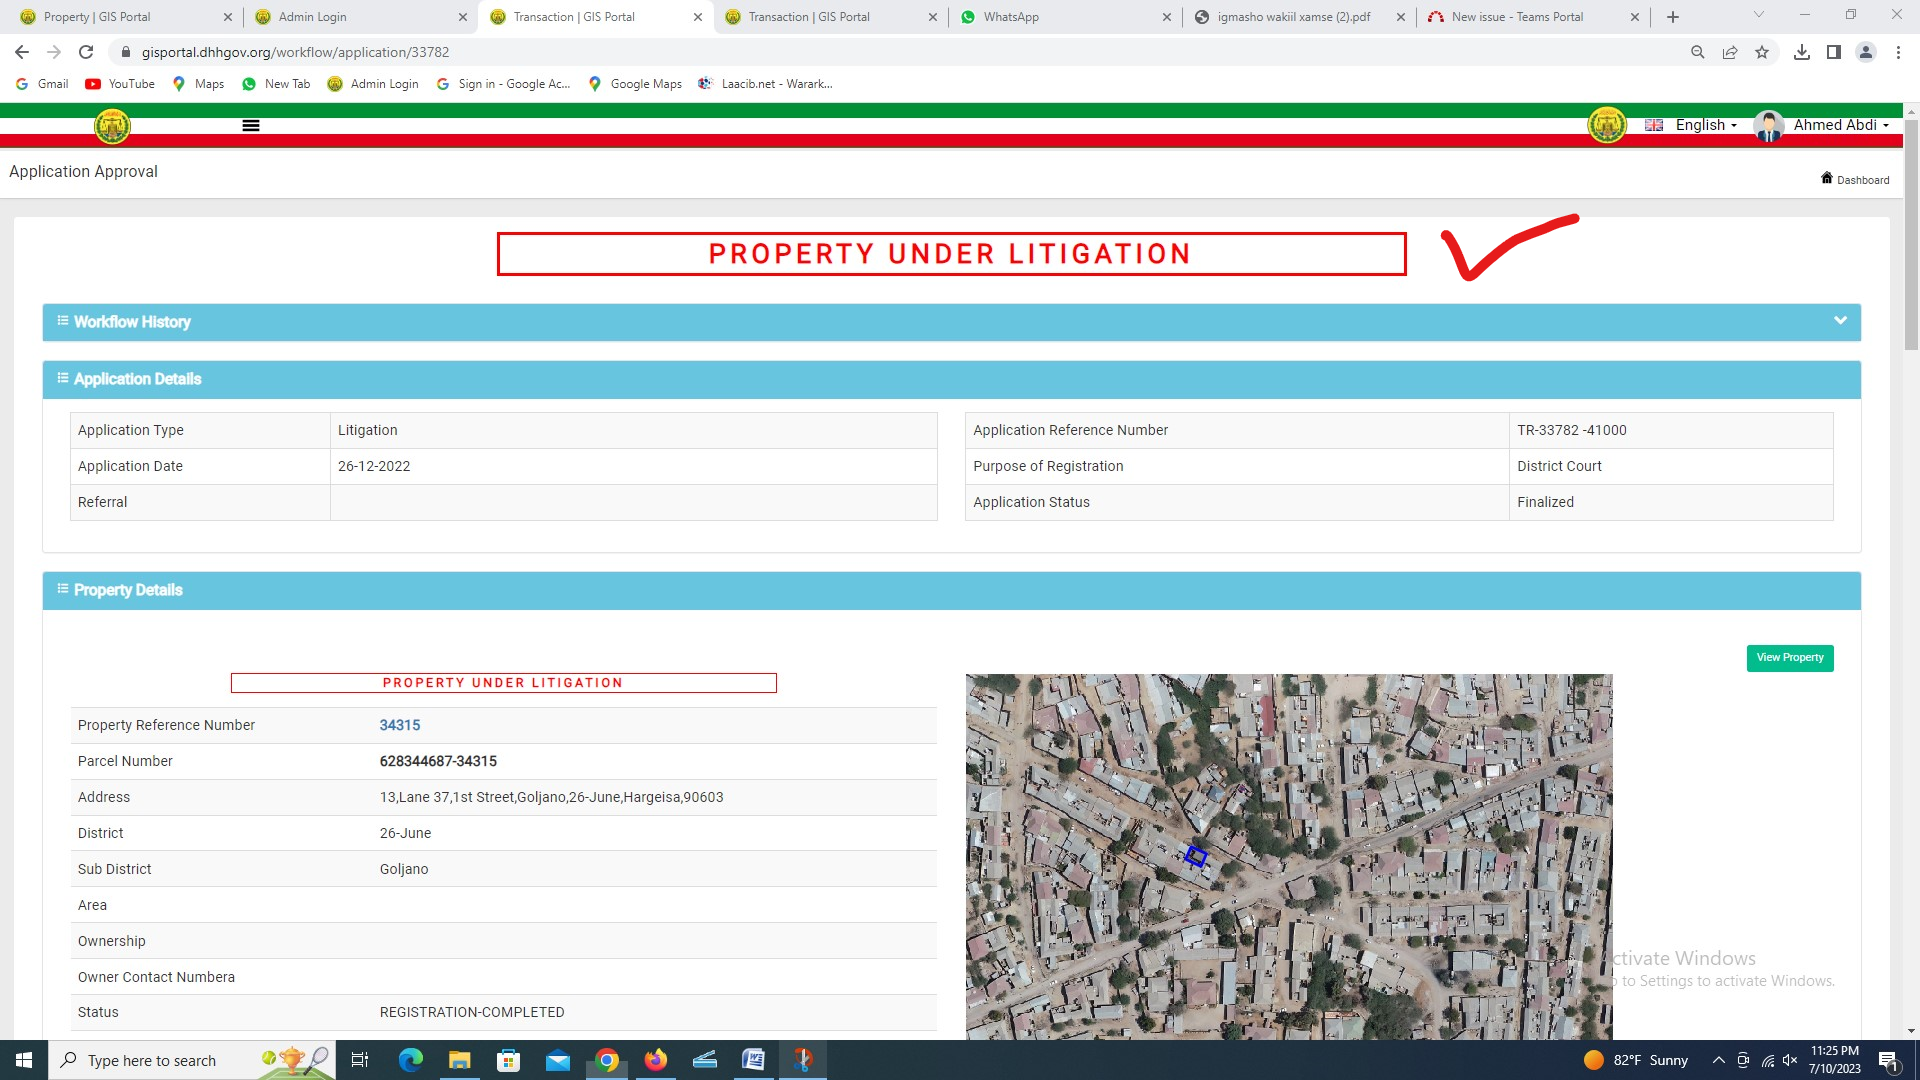Click Ahmed Abdi profile avatar
The image size is (1920, 1080).
coord(1768,126)
